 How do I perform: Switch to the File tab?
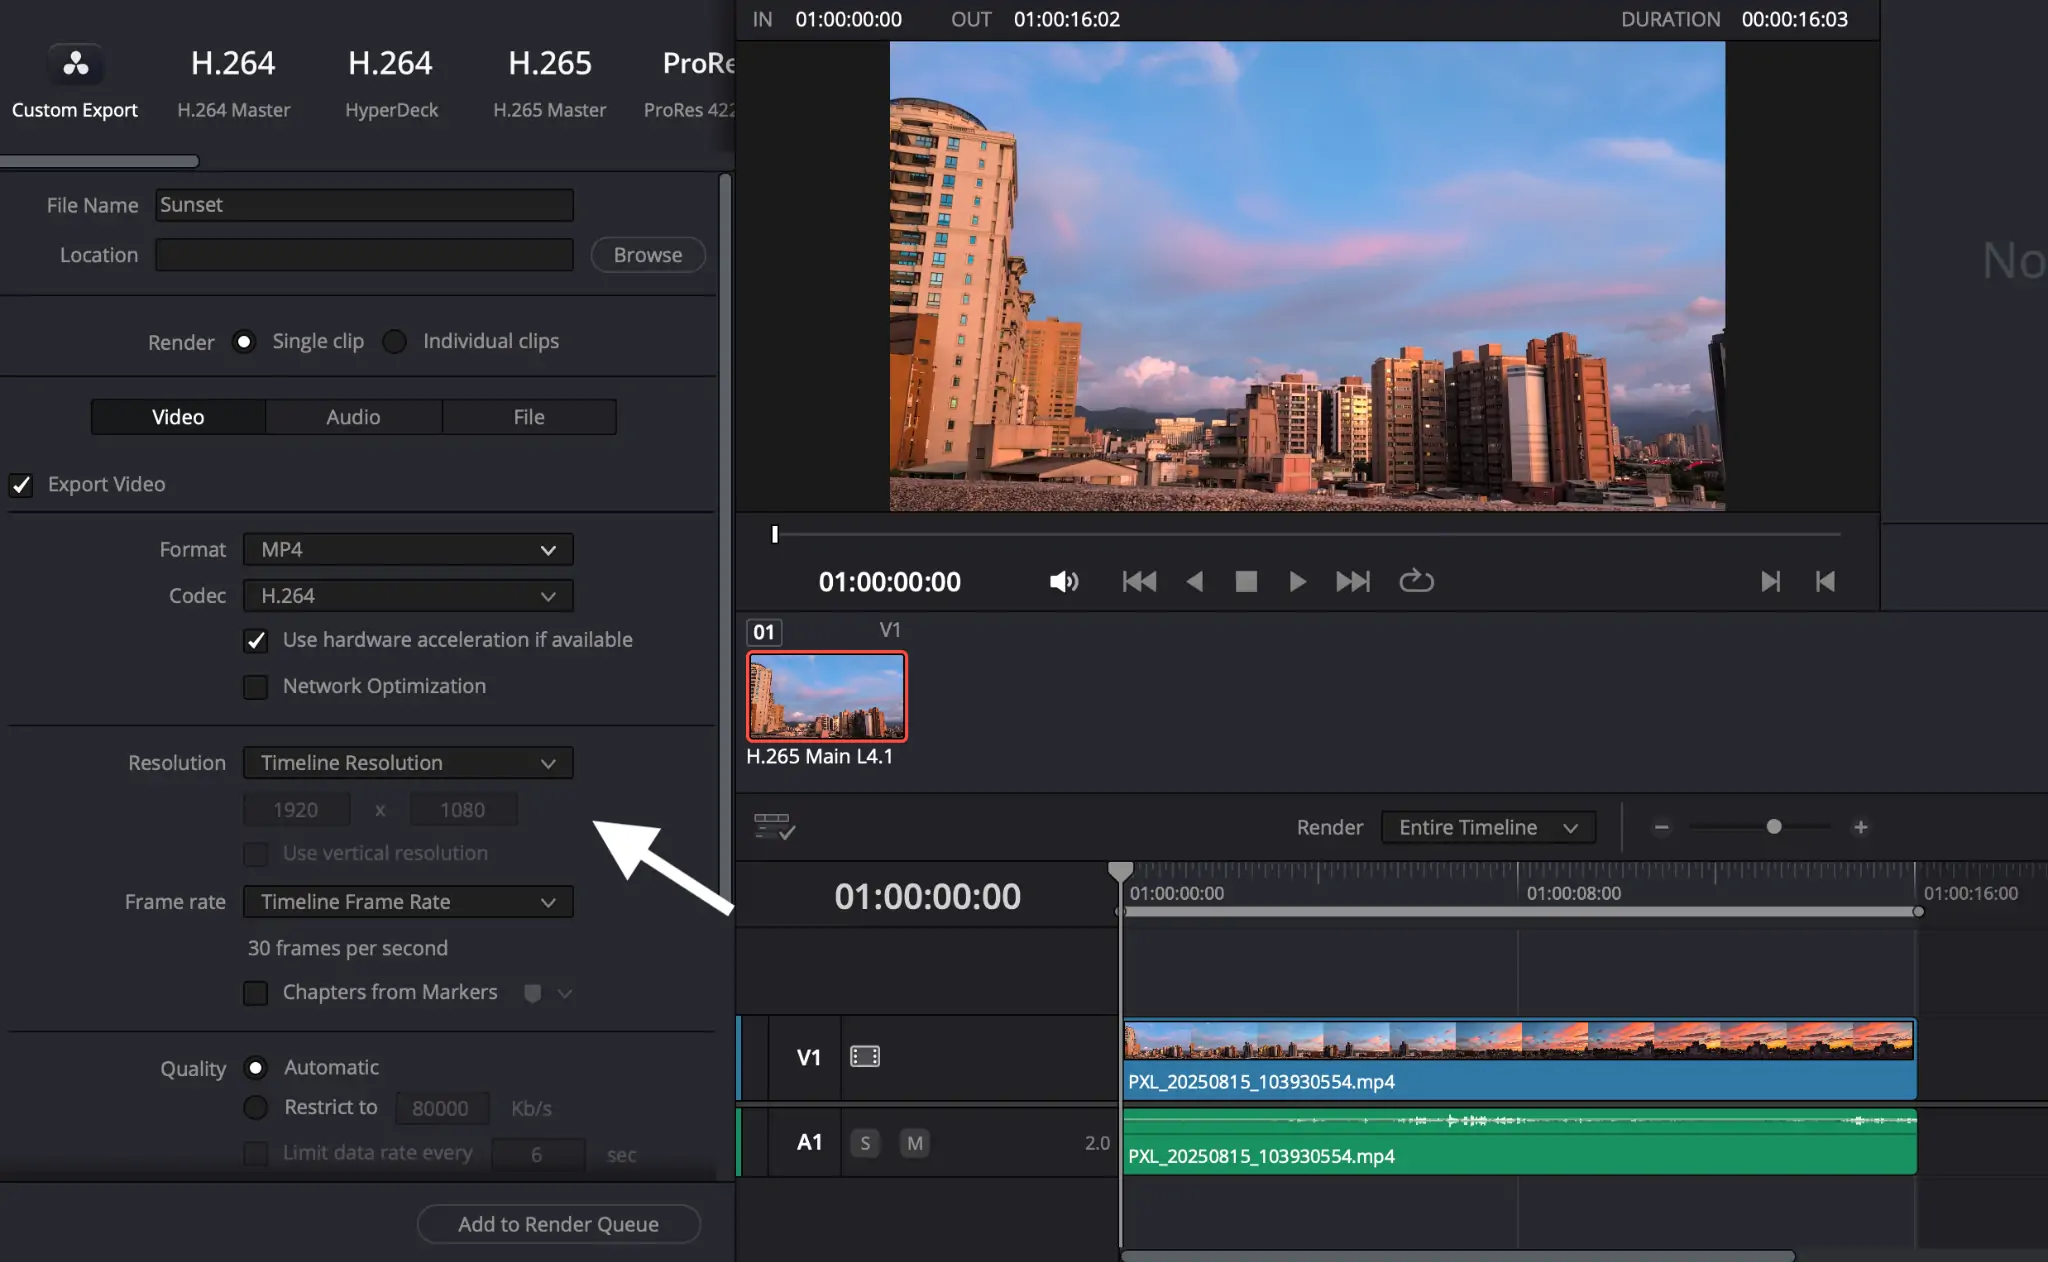pyautogui.click(x=529, y=417)
